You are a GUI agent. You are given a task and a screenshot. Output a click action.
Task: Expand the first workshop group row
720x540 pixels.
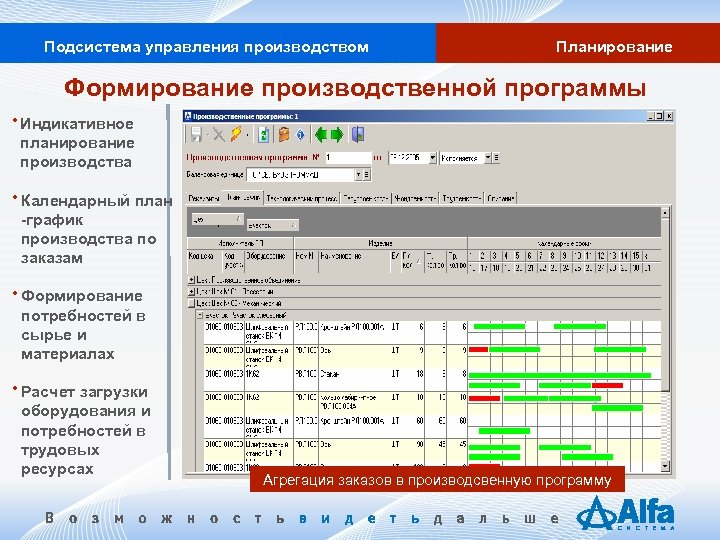[191, 280]
